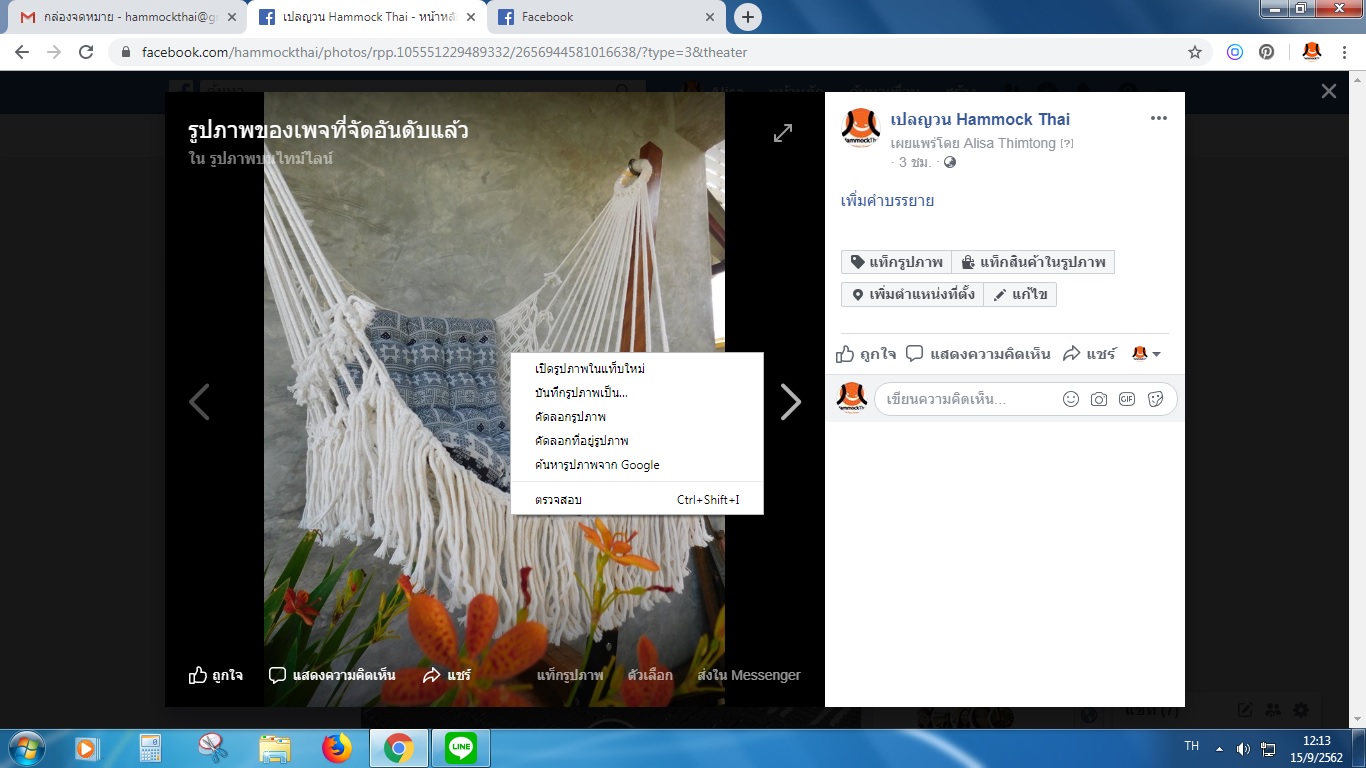Click blue circular extension icon in toolbar
The image size is (1366, 768).
(x=1235, y=52)
